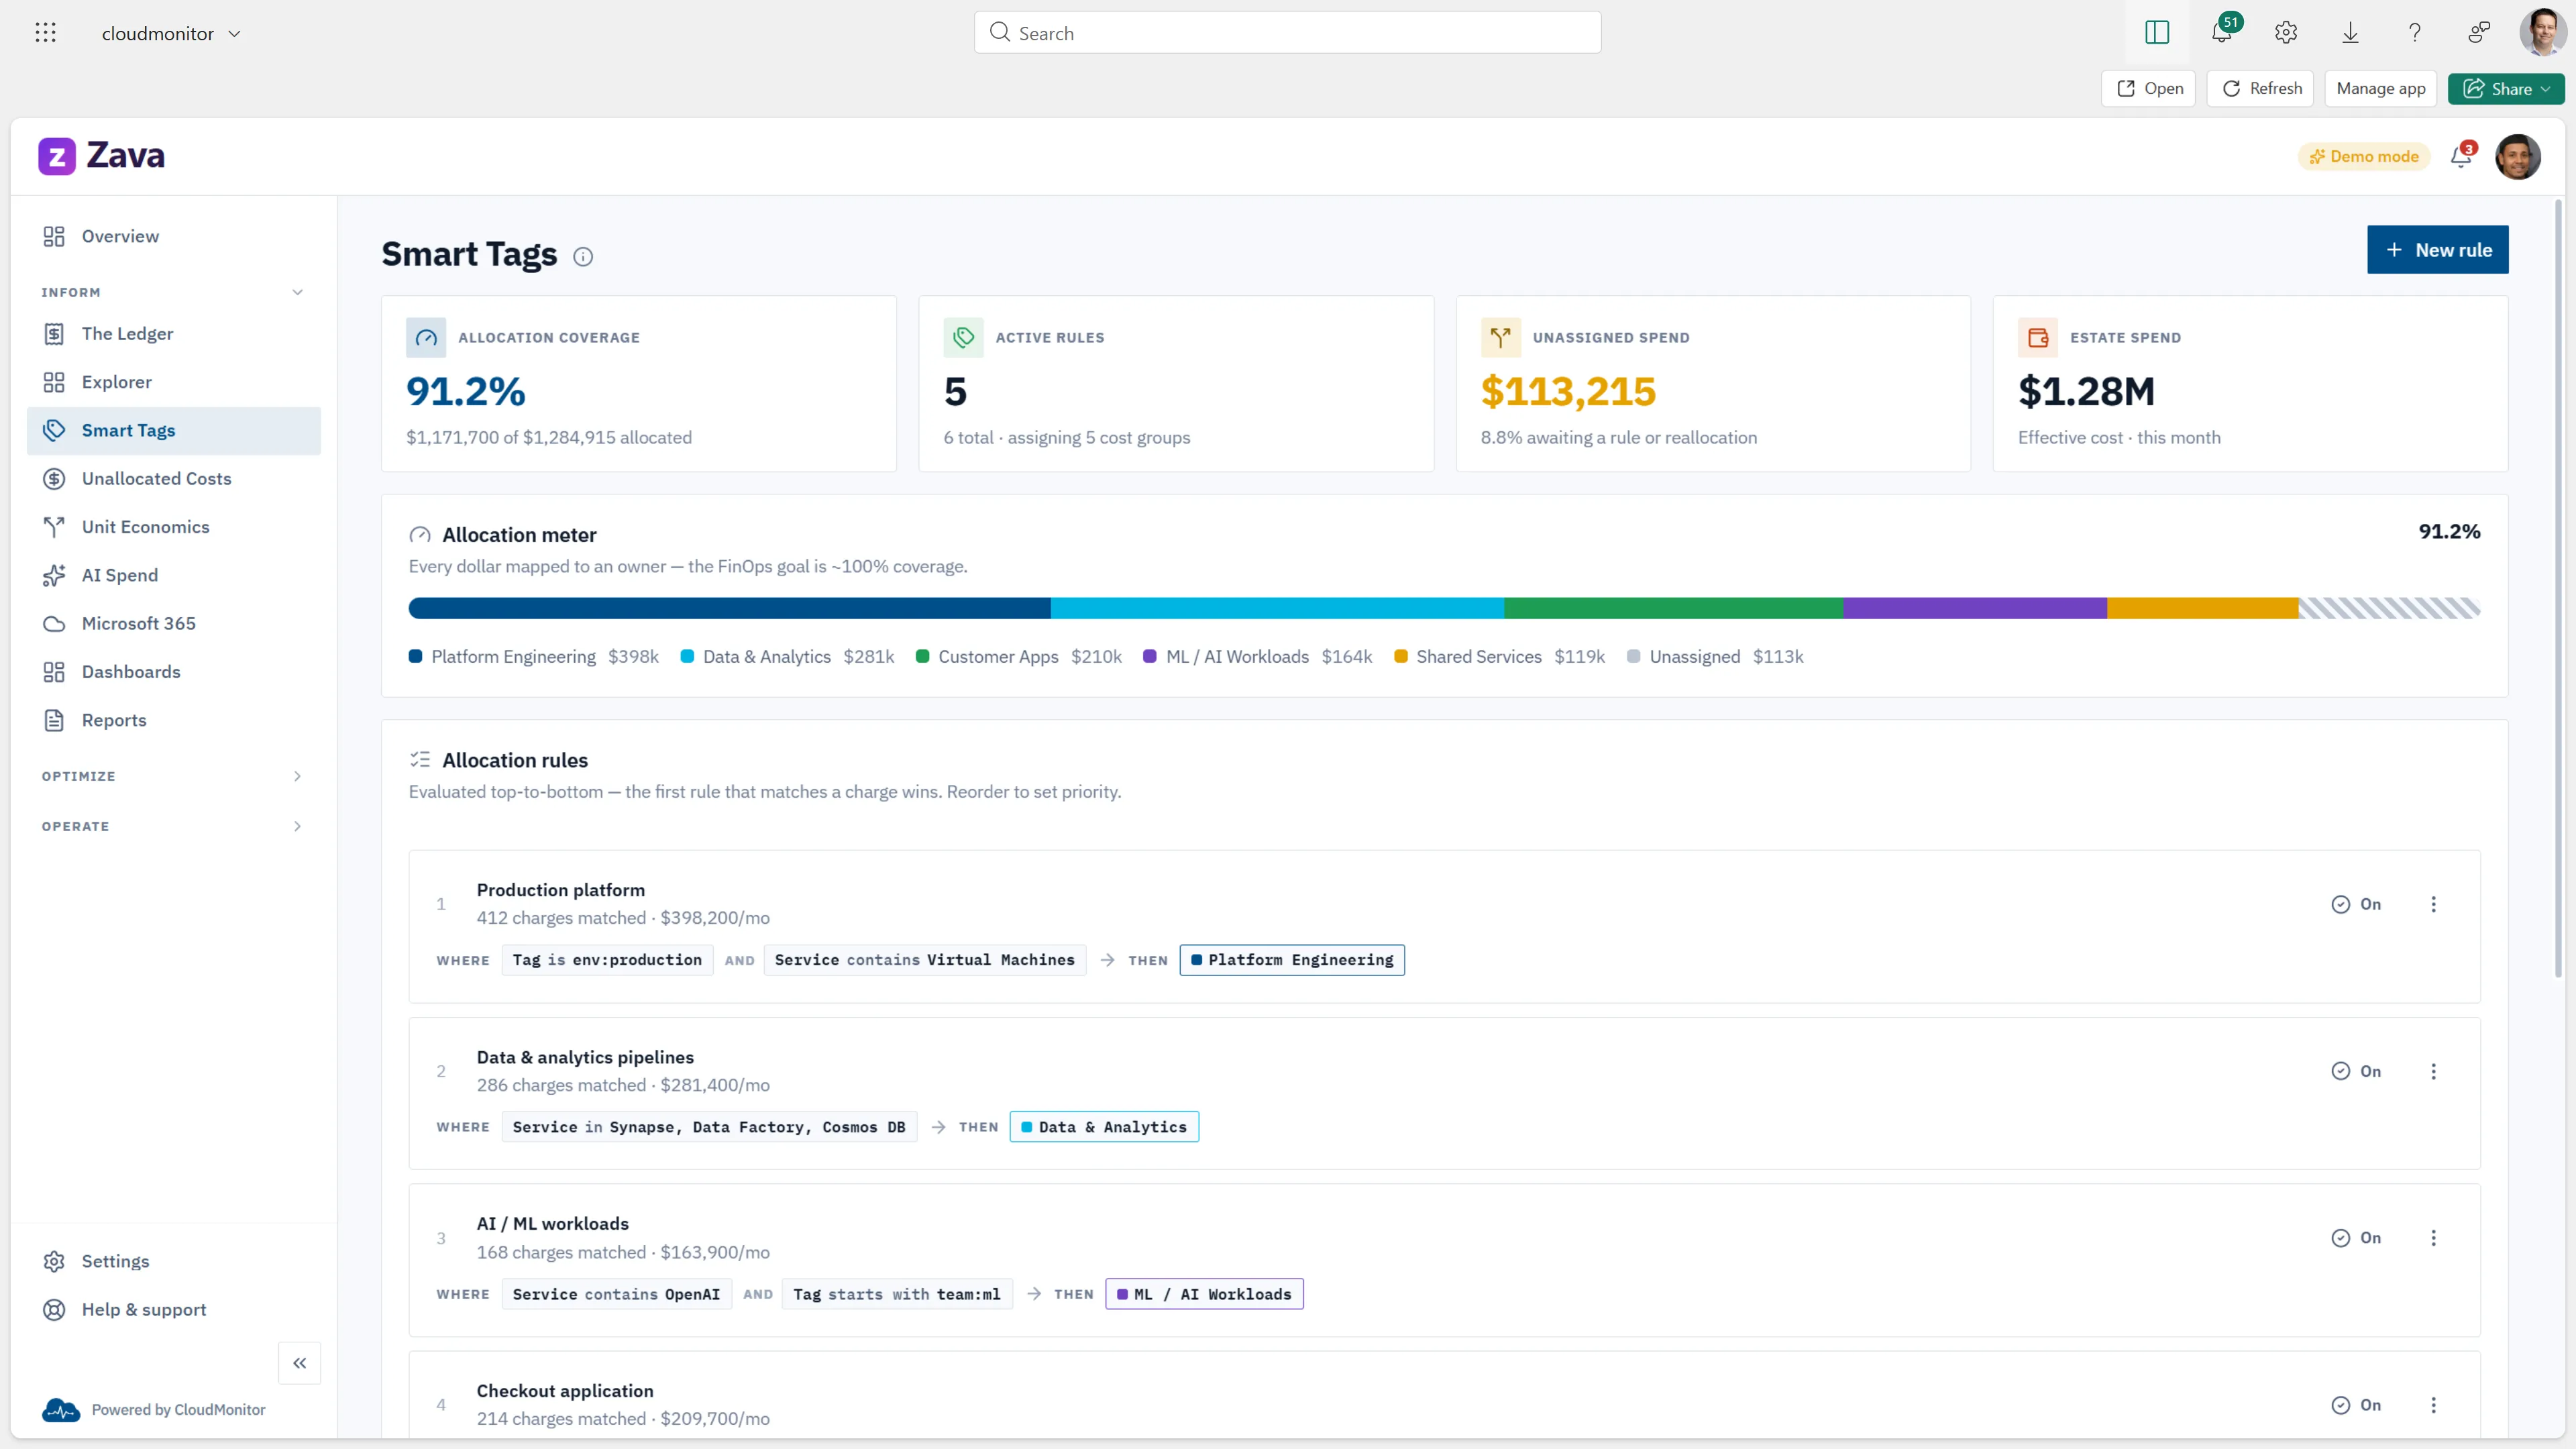Toggle AI / ML workloads On switch
The width and height of the screenshot is (2576, 1449).
pos(2356,1238)
